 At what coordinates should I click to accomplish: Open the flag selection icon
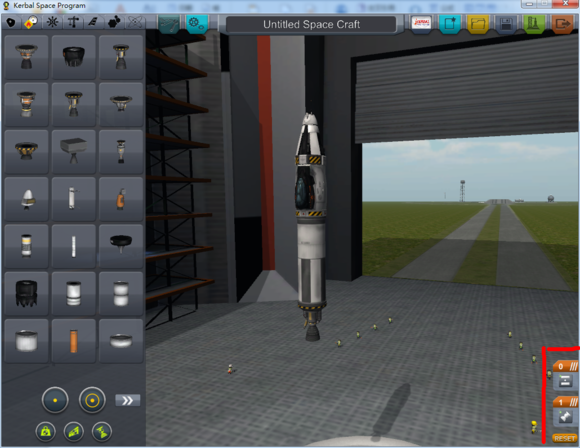[x=421, y=24]
